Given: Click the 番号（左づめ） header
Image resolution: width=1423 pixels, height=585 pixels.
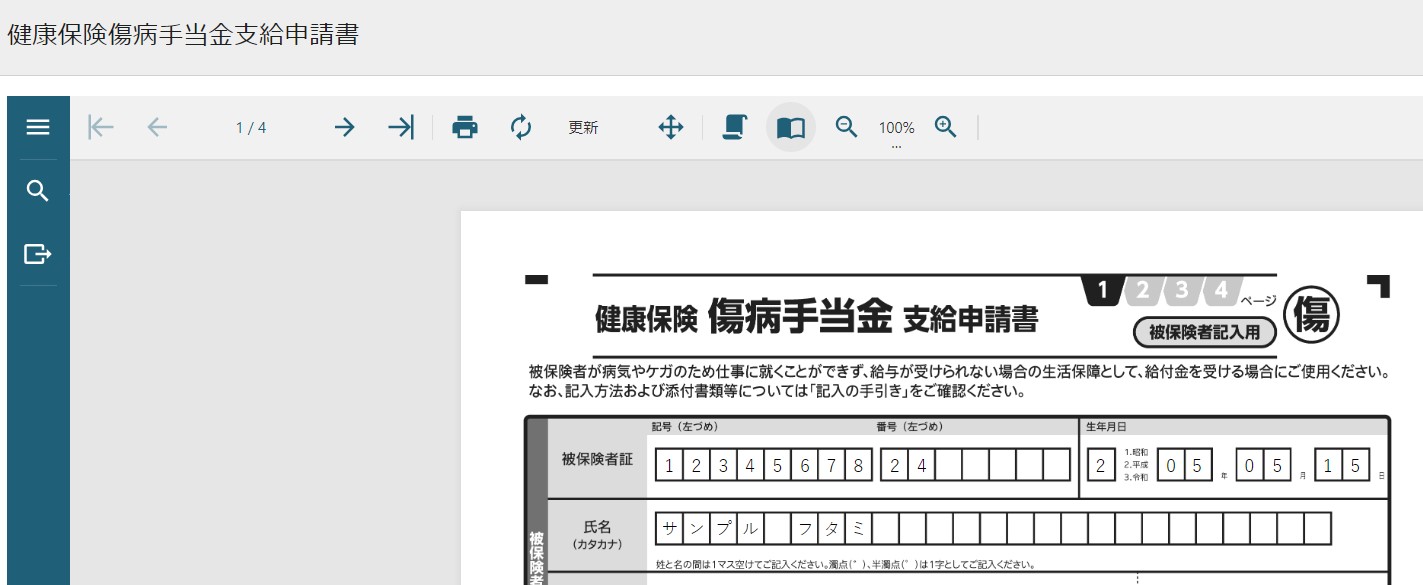Looking at the screenshot, I should (x=909, y=427).
